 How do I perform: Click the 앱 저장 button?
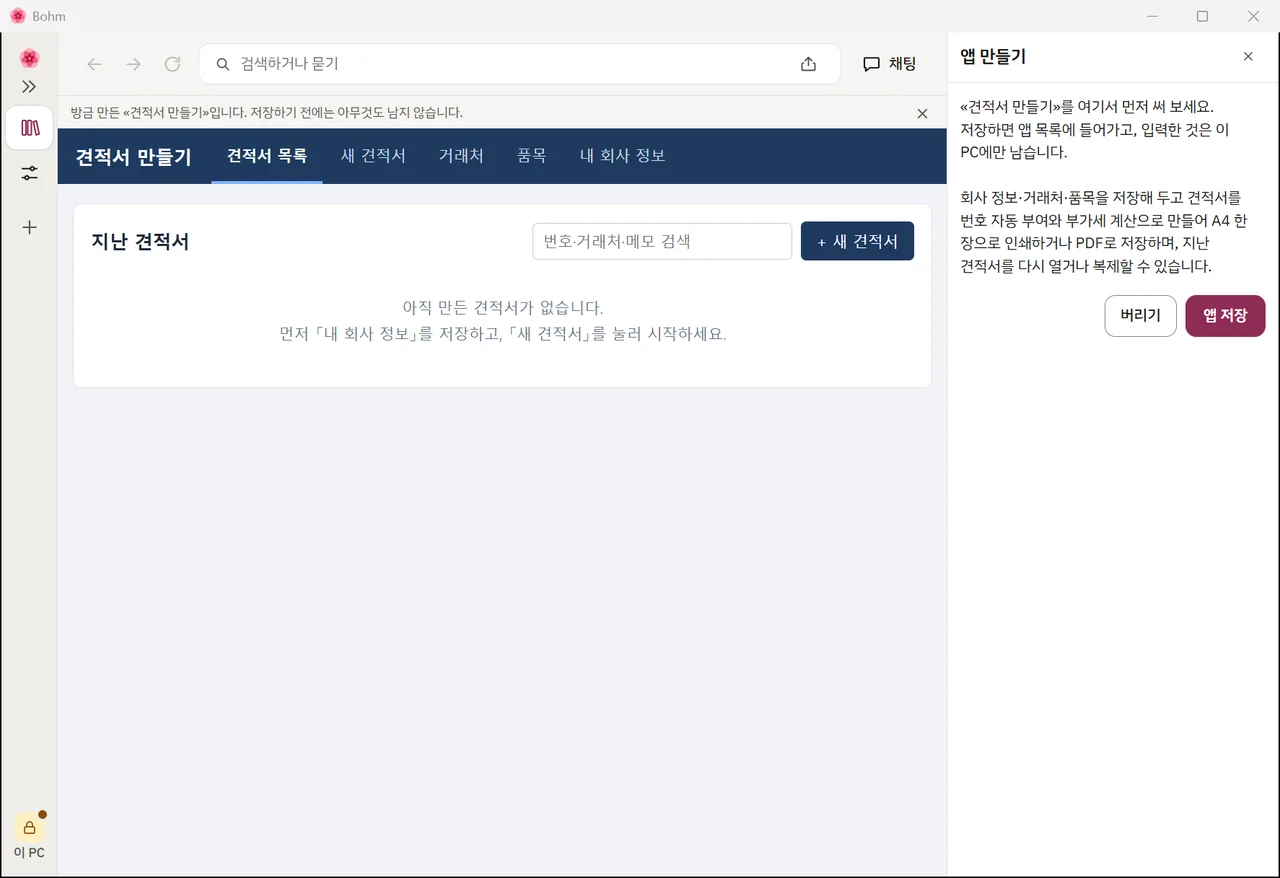click(x=1225, y=316)
